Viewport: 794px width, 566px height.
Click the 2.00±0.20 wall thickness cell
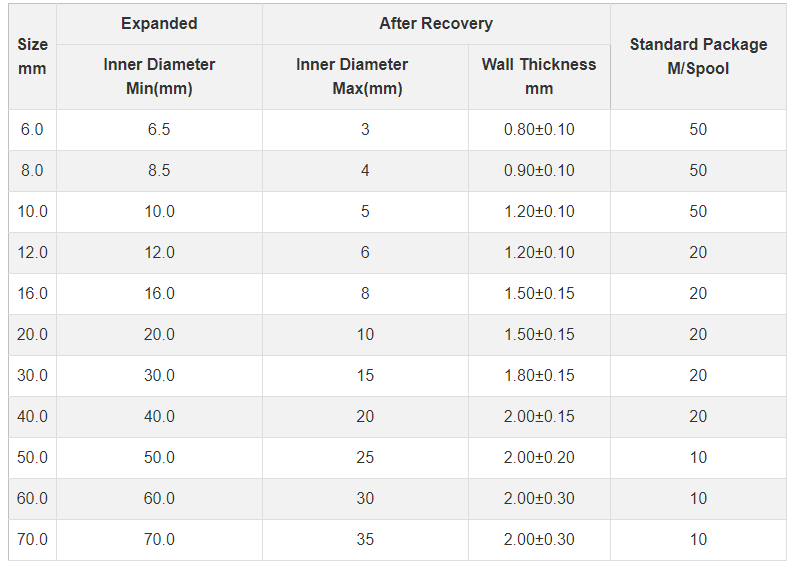(539, 458)
